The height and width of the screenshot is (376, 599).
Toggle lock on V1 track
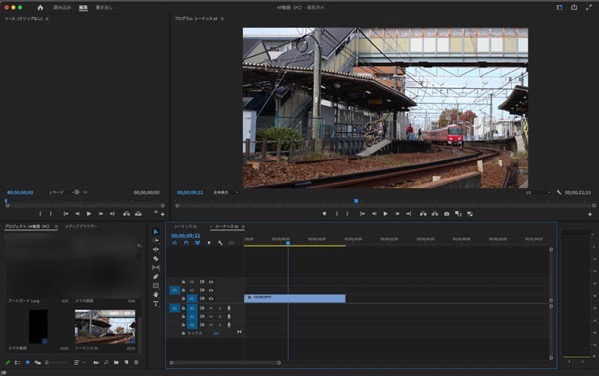(183, 299)
